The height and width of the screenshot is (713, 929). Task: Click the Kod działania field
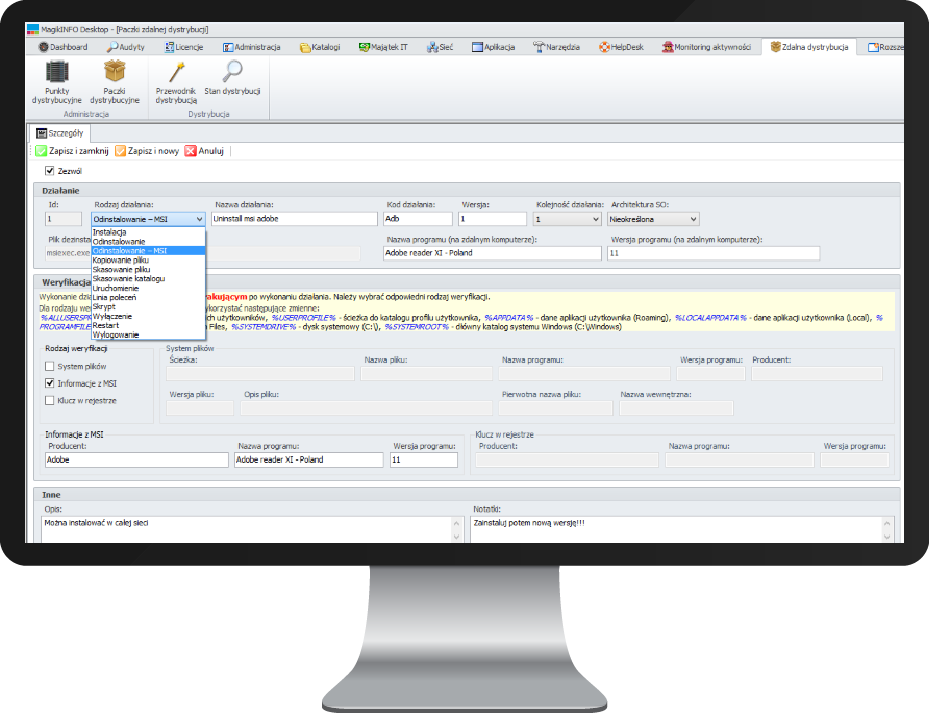[x=418, y=219]
